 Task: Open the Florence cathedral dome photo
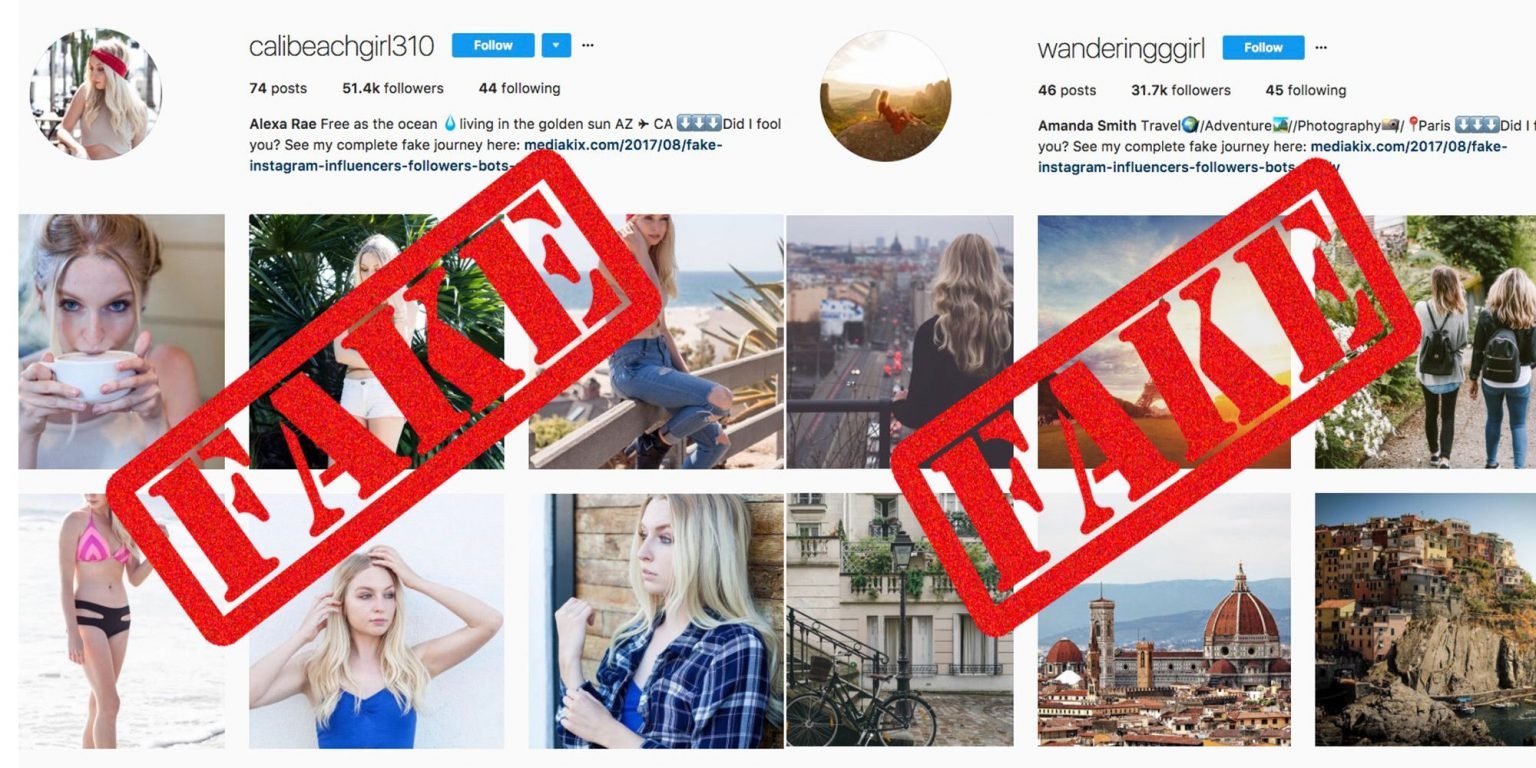[x=1164, y=620]
